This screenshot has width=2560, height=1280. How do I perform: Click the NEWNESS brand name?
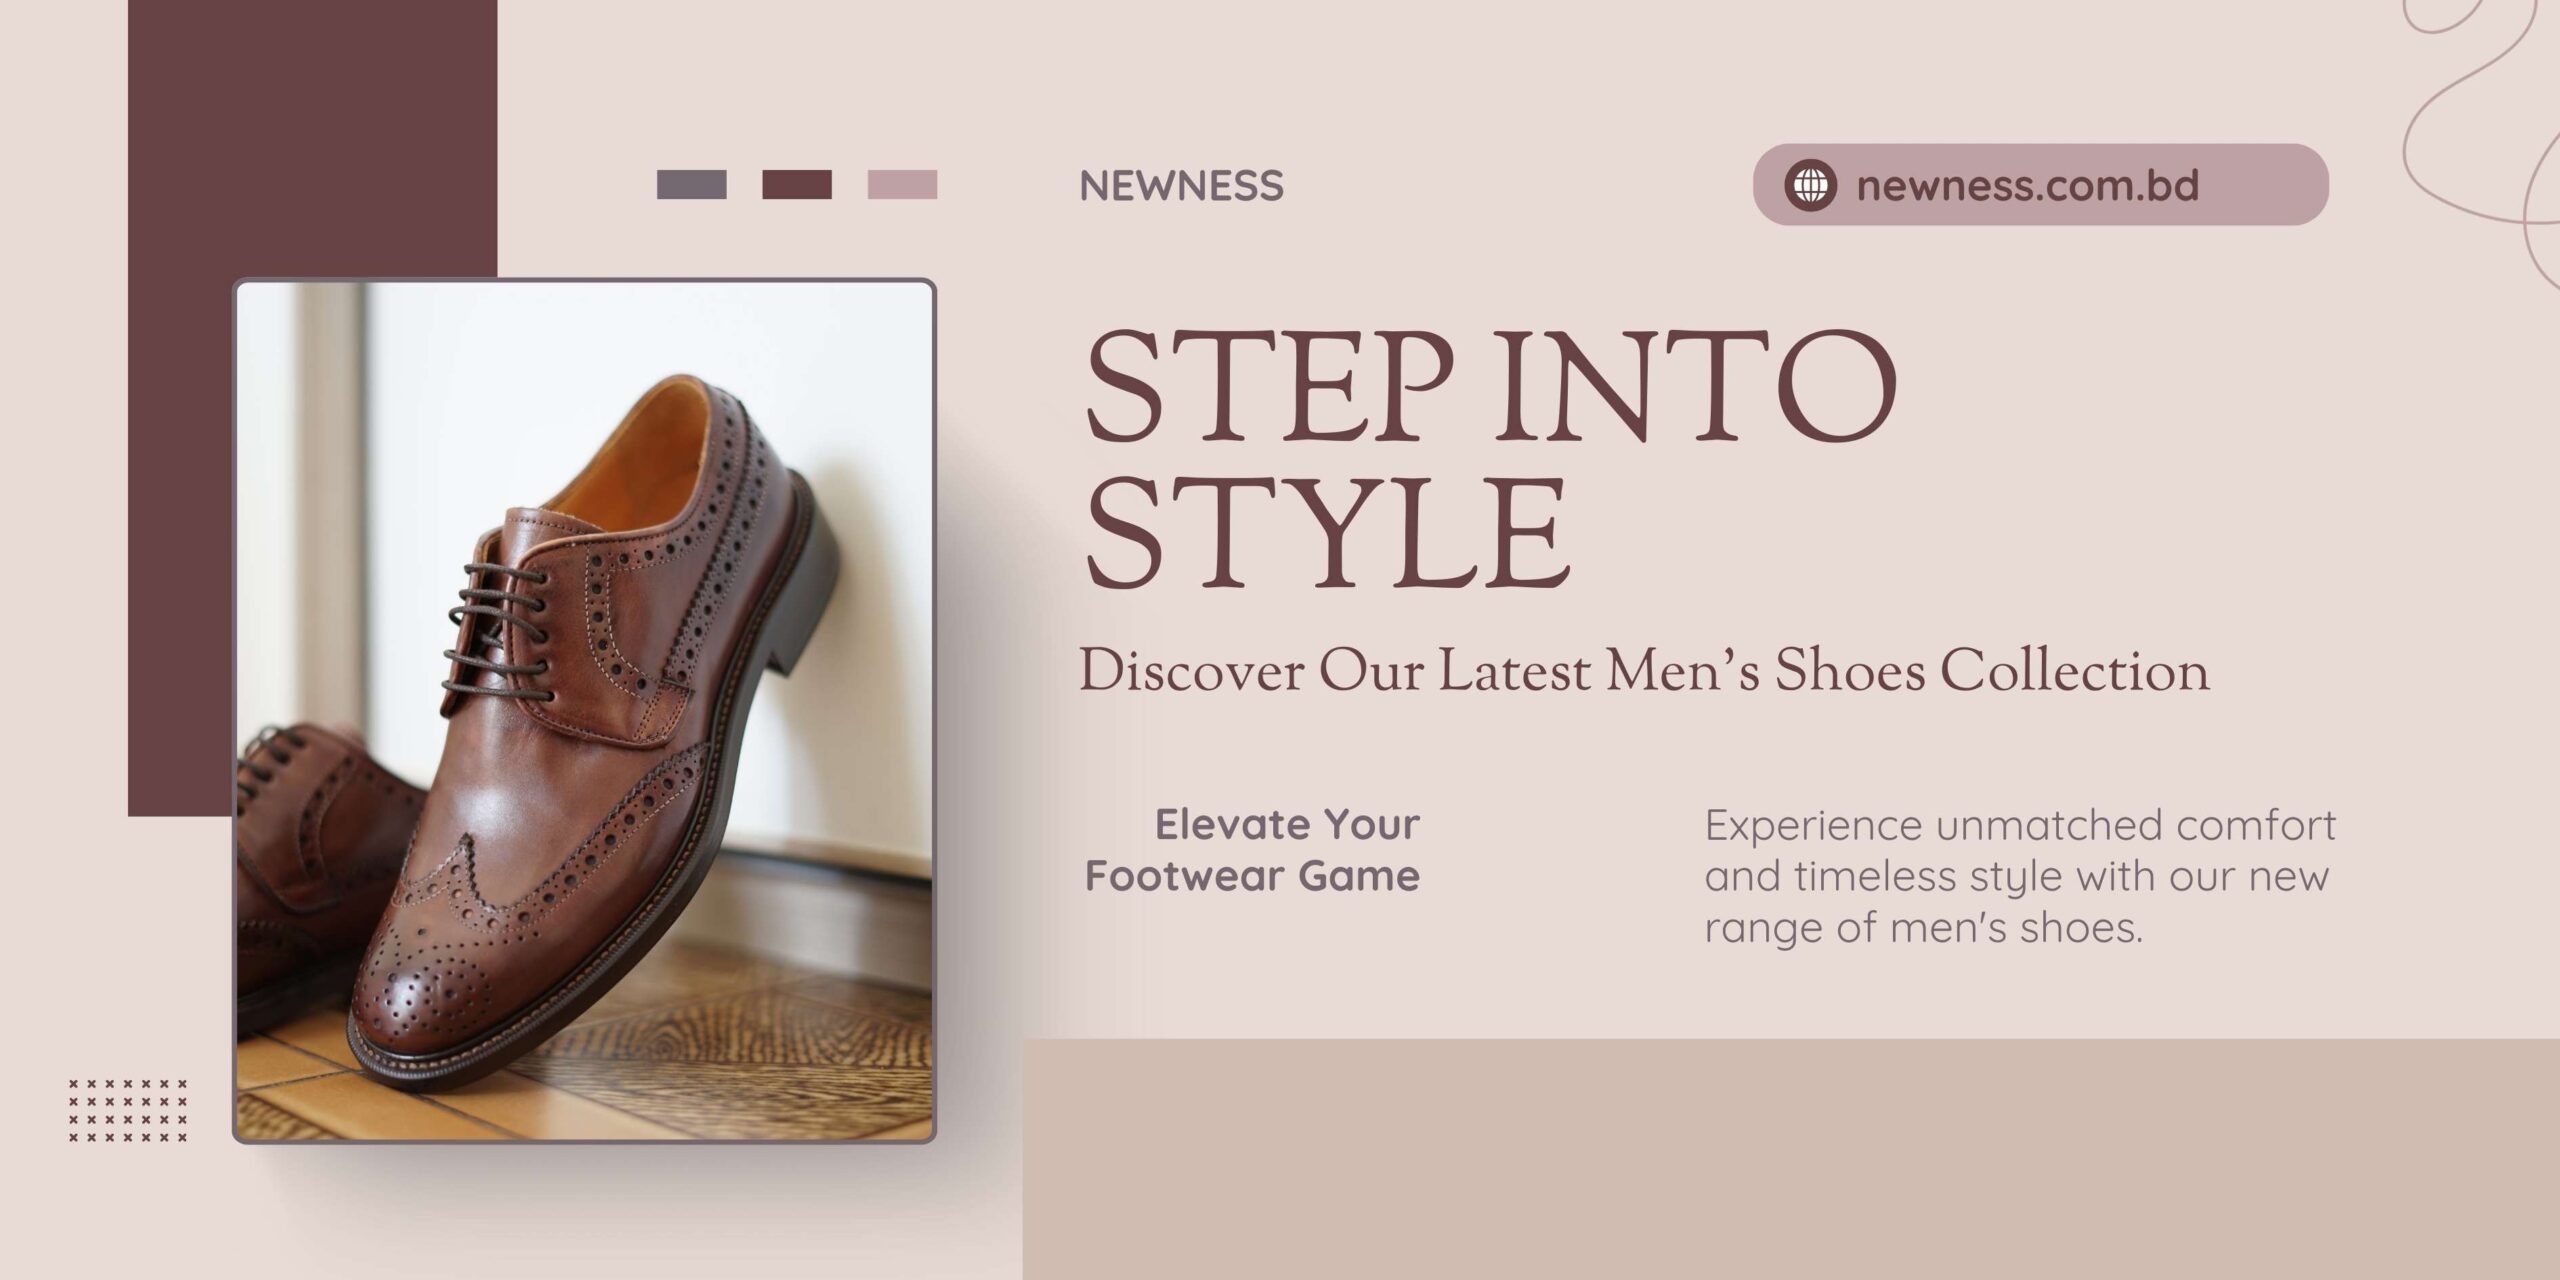[x=1181, y=186]
